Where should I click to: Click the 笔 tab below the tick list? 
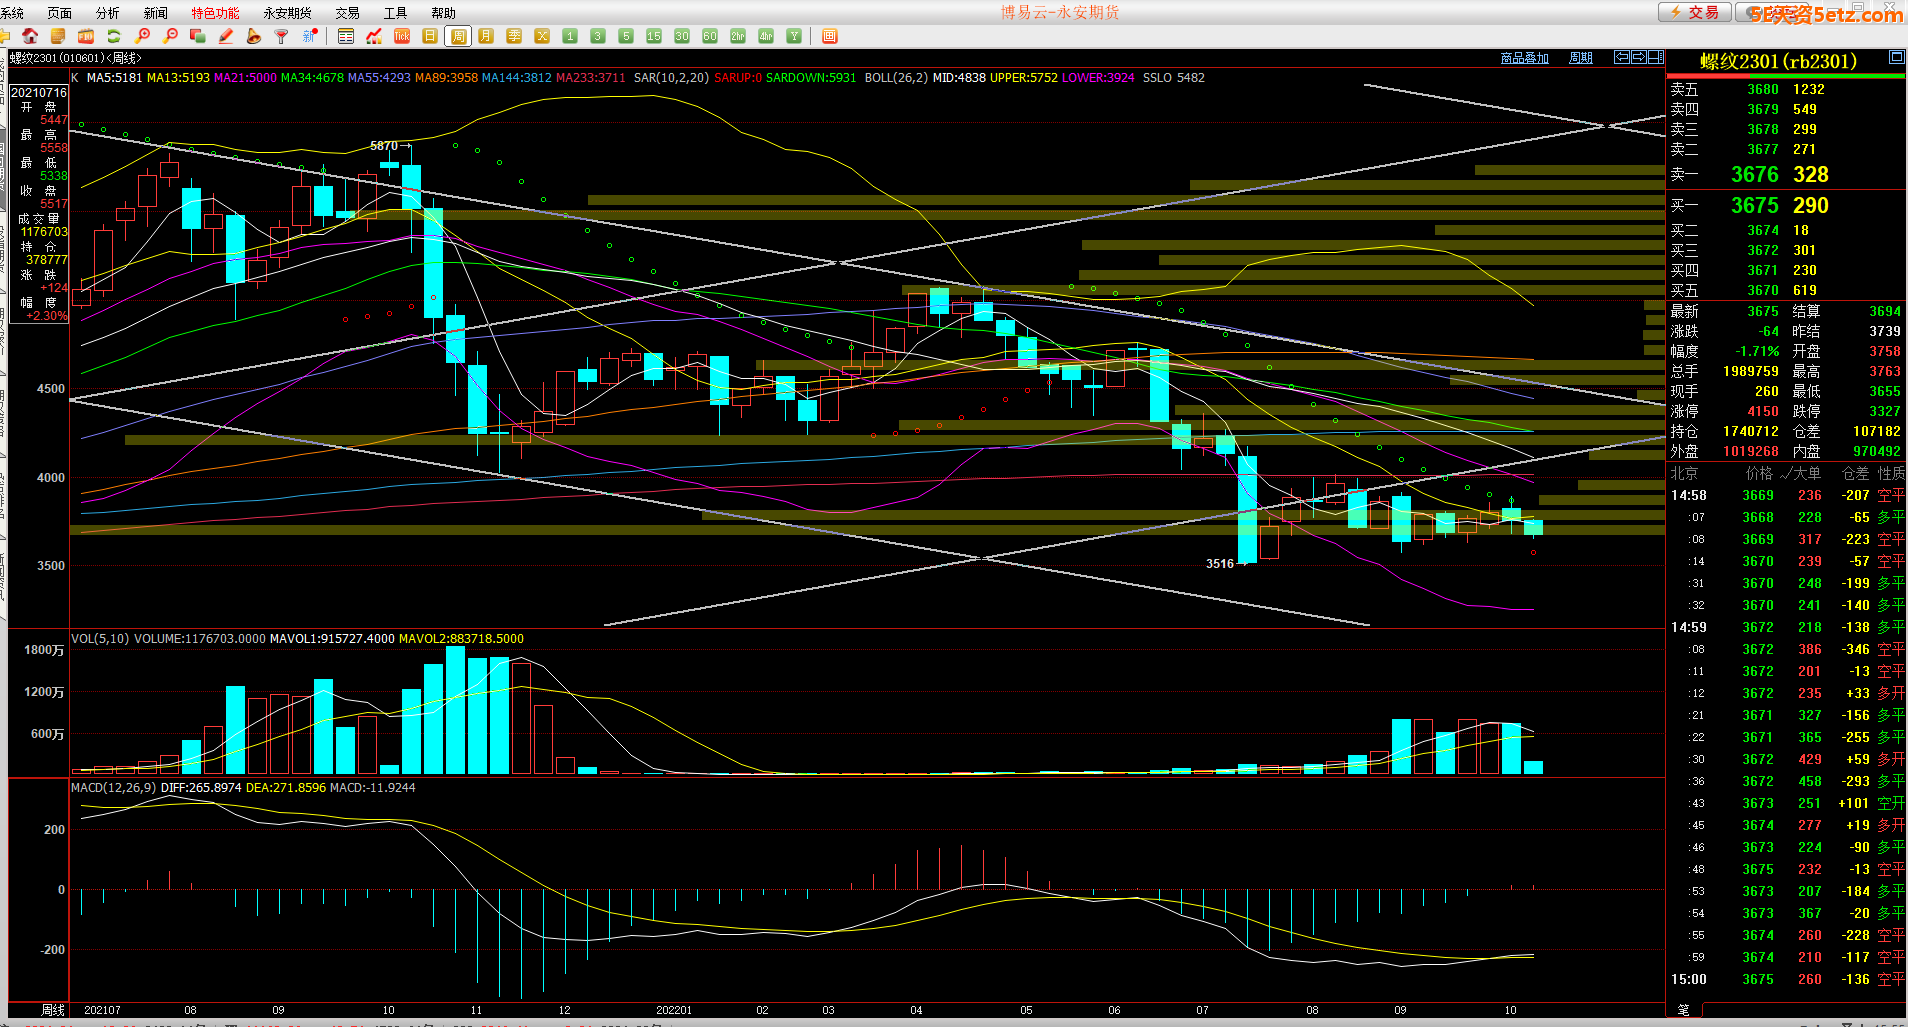tap(1683, 1010)
